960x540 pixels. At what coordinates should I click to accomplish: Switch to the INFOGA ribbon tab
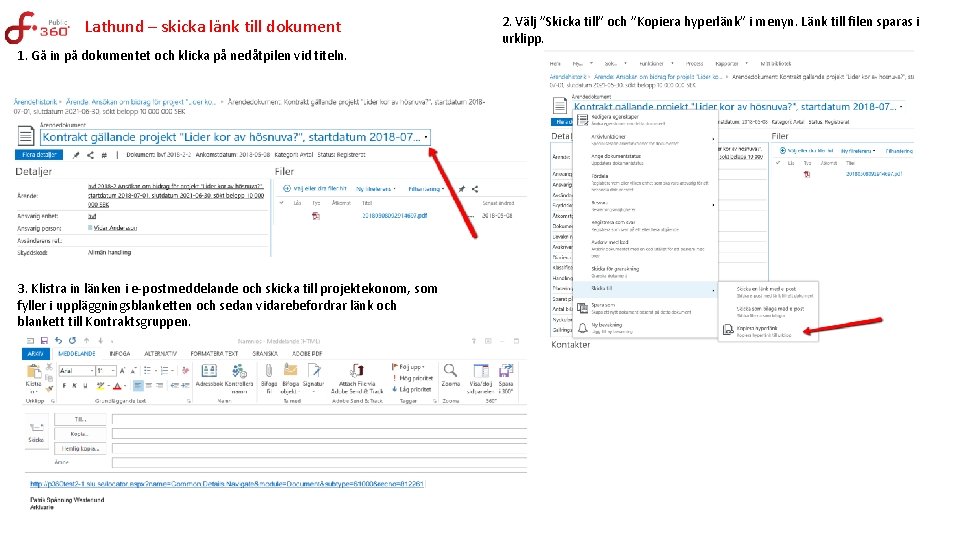120,354
